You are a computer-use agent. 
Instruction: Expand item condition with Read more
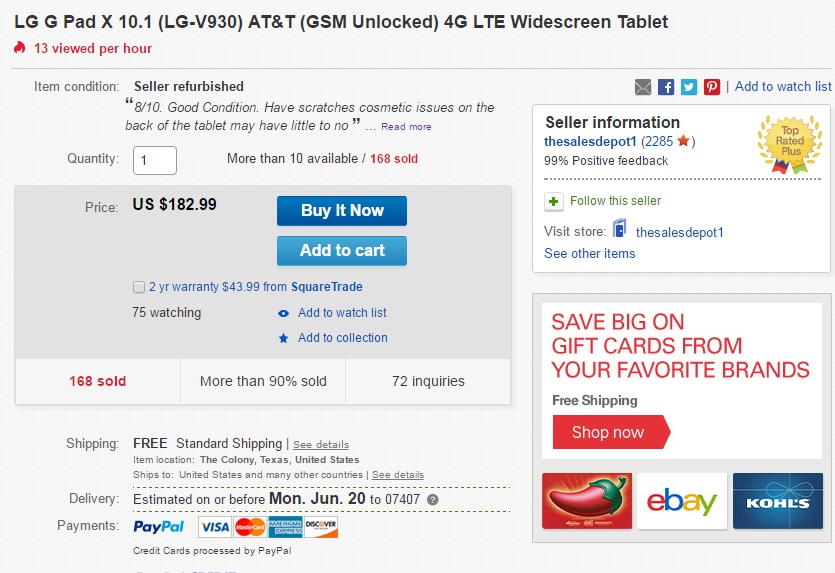[x=406, y=127]
